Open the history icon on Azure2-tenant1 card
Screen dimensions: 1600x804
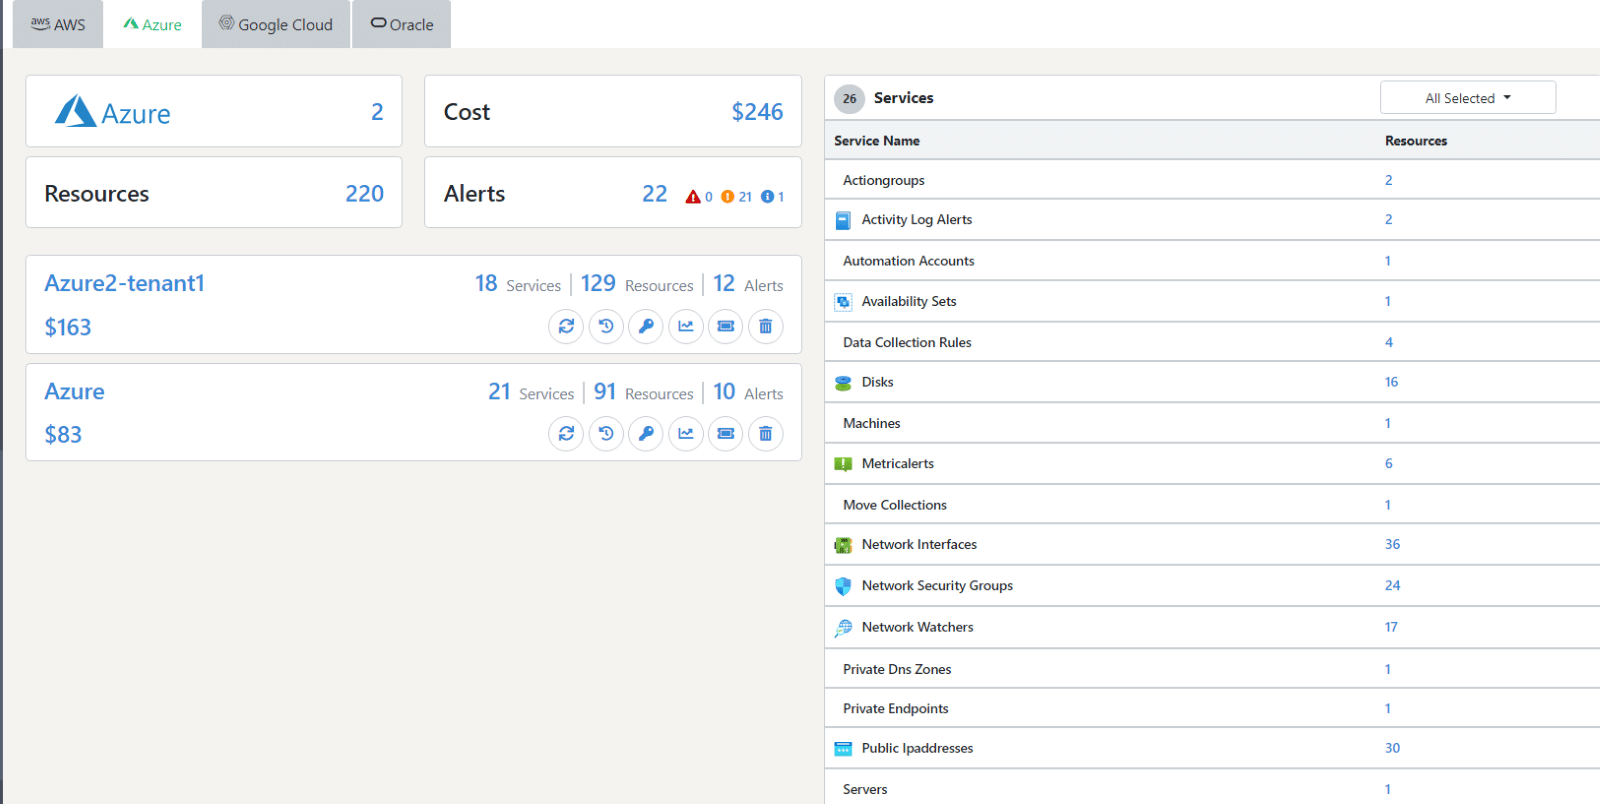click(606, 326)
